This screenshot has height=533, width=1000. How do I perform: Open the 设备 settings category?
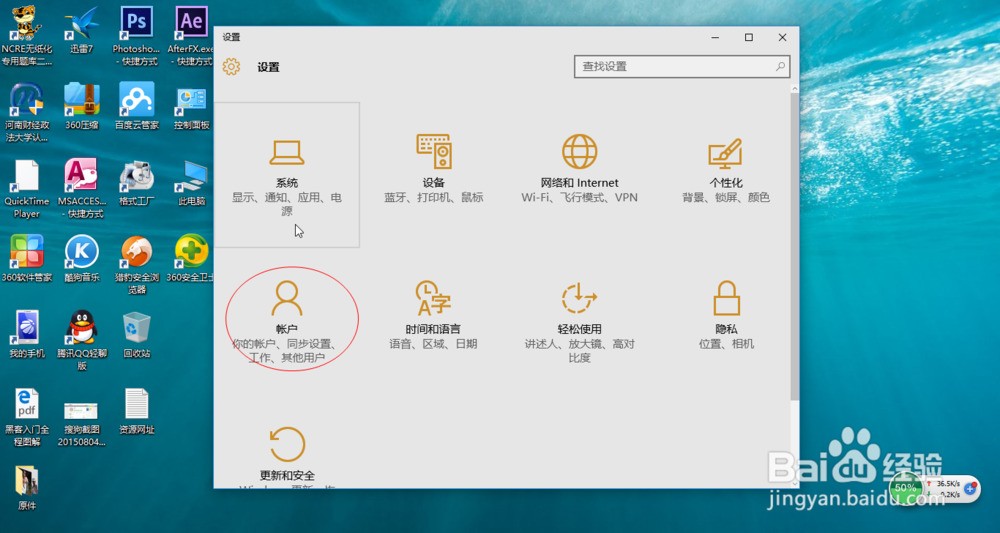[434, 169]
